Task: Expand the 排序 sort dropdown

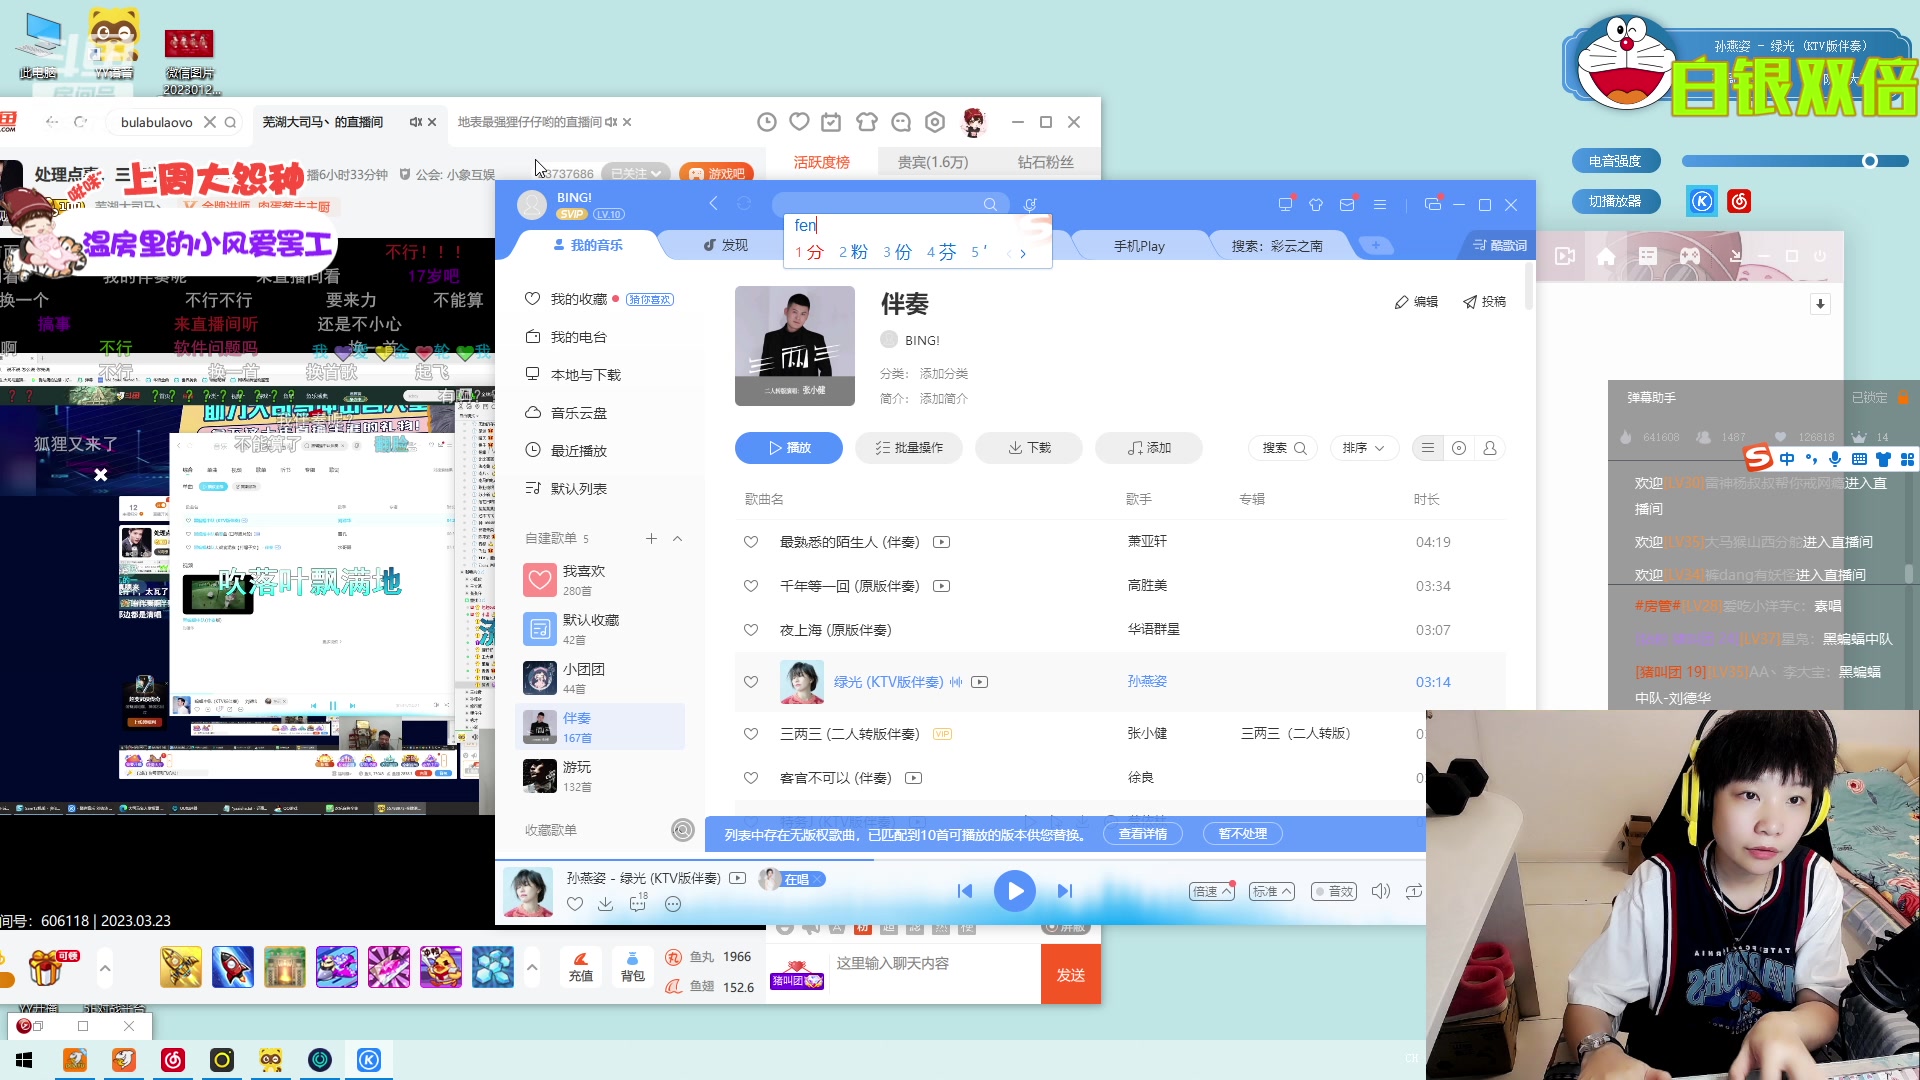Action: point(1364,448)
